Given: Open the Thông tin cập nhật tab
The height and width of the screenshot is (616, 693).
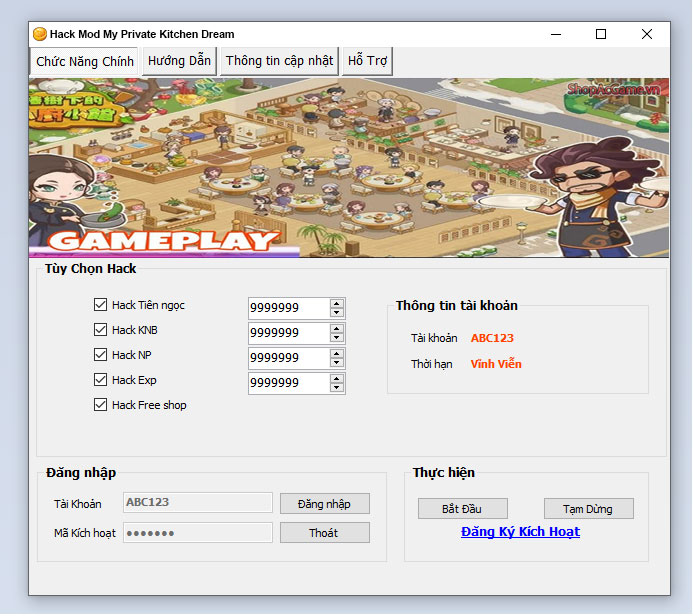Looking at the screenshot, I should point(279,61).
